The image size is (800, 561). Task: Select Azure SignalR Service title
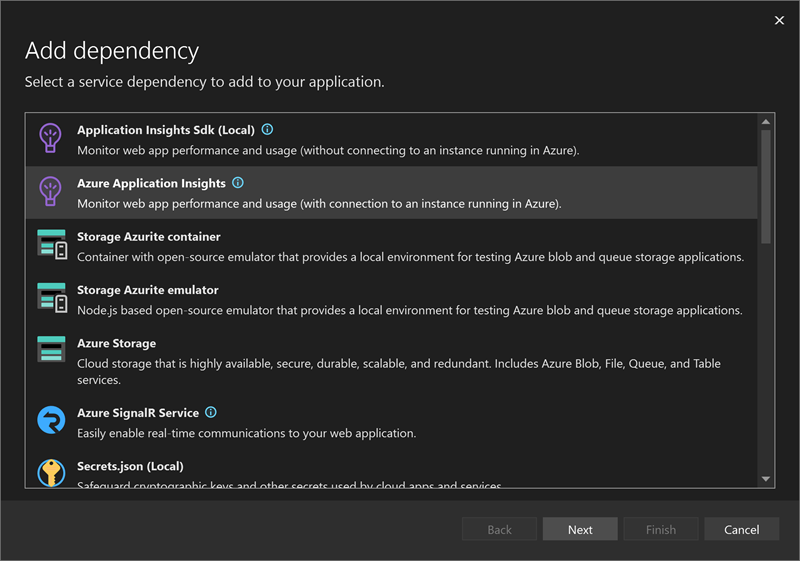(138, 413)
